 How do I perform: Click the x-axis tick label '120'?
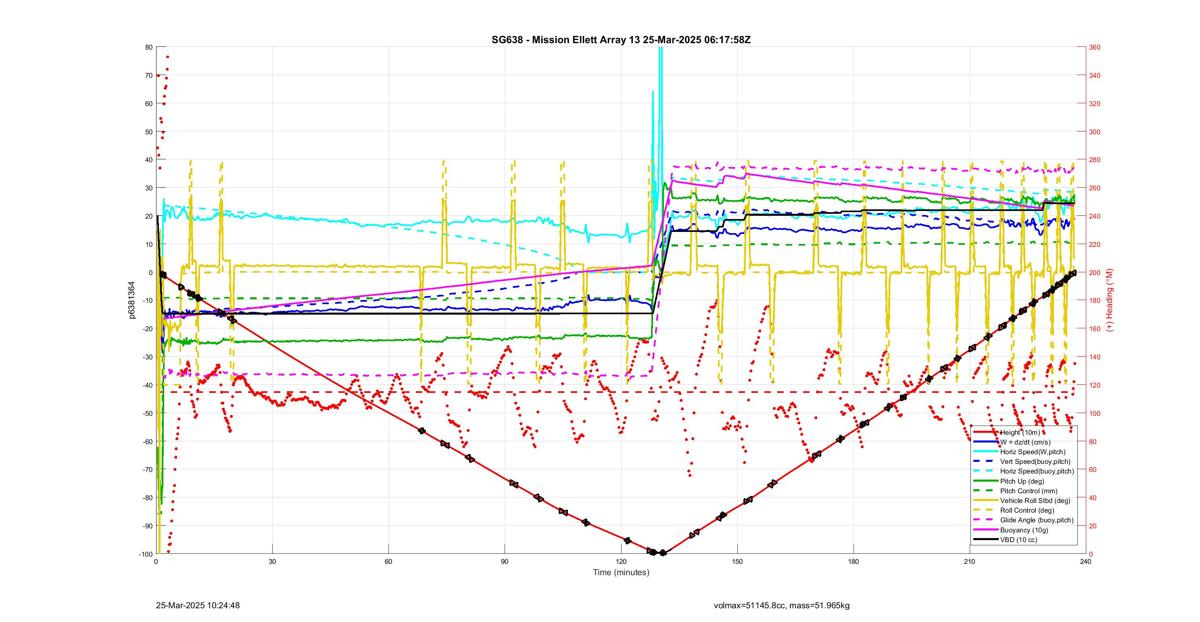point(621,562)
